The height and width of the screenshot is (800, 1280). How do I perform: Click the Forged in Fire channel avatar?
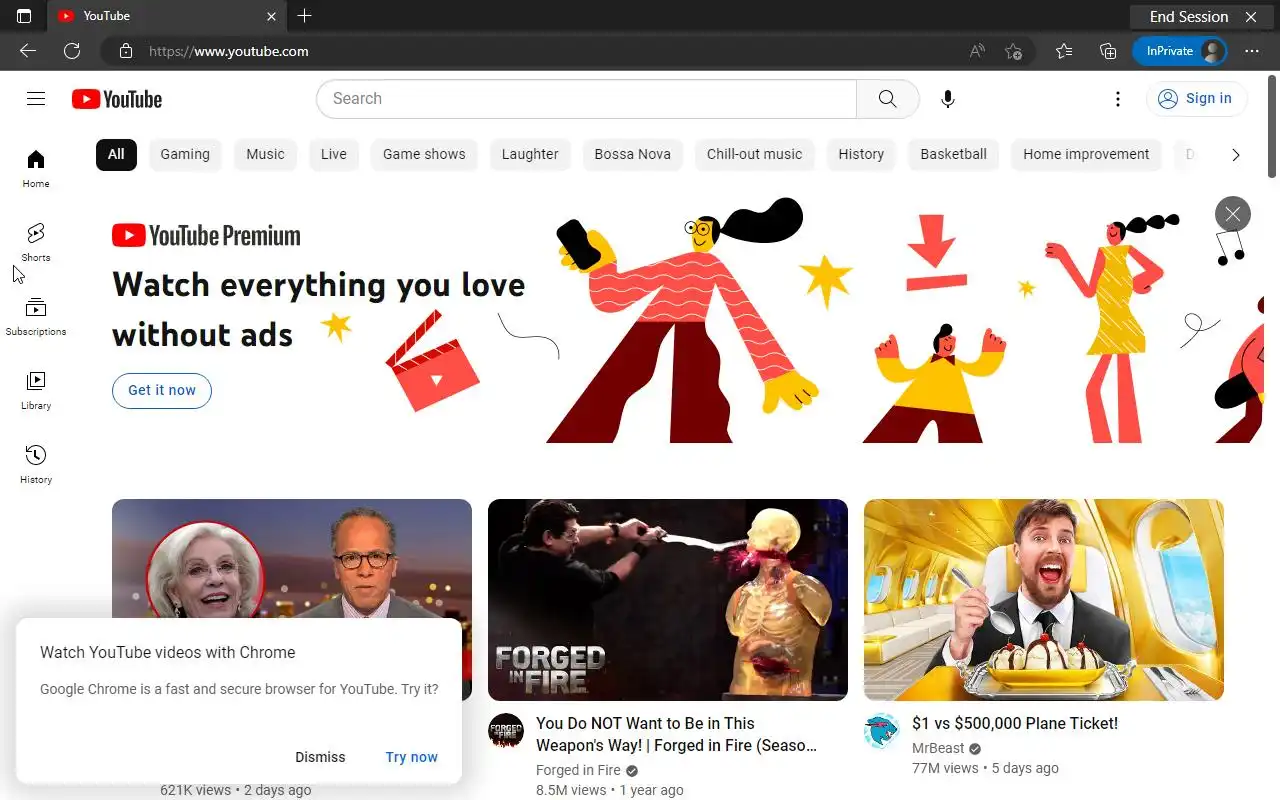pyautogui.click(x=506, y=731)
